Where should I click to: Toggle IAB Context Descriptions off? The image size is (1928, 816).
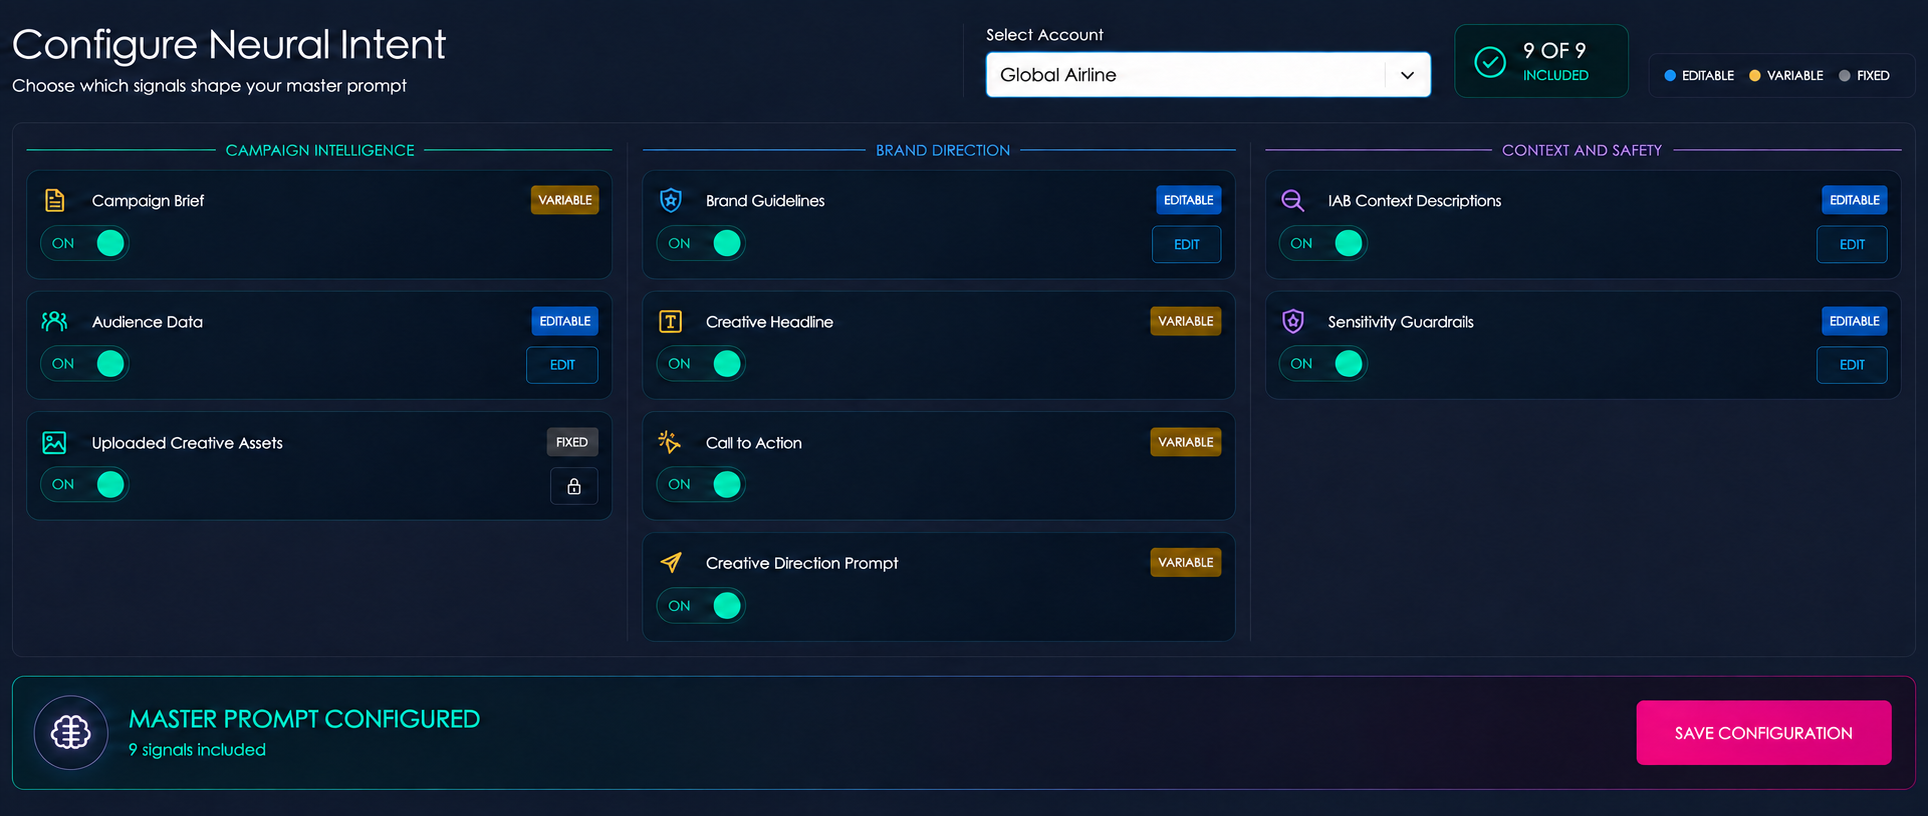1323,243
